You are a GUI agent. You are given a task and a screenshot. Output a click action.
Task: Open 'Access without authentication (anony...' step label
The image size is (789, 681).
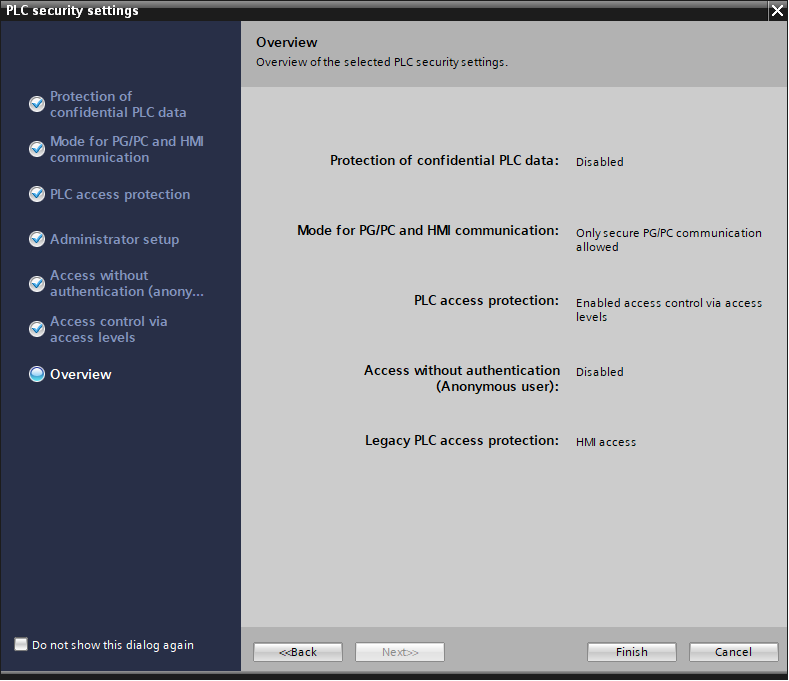point(126,284)
